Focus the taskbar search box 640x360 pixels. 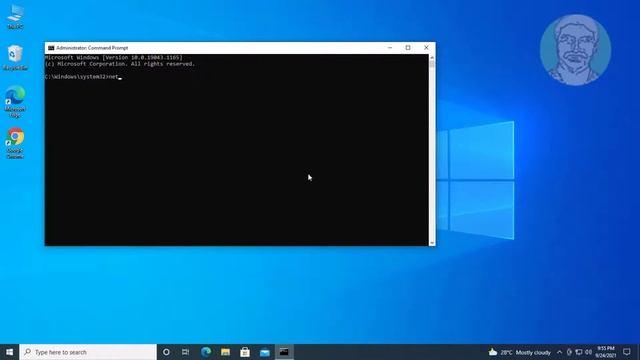(x=88, y=352)
